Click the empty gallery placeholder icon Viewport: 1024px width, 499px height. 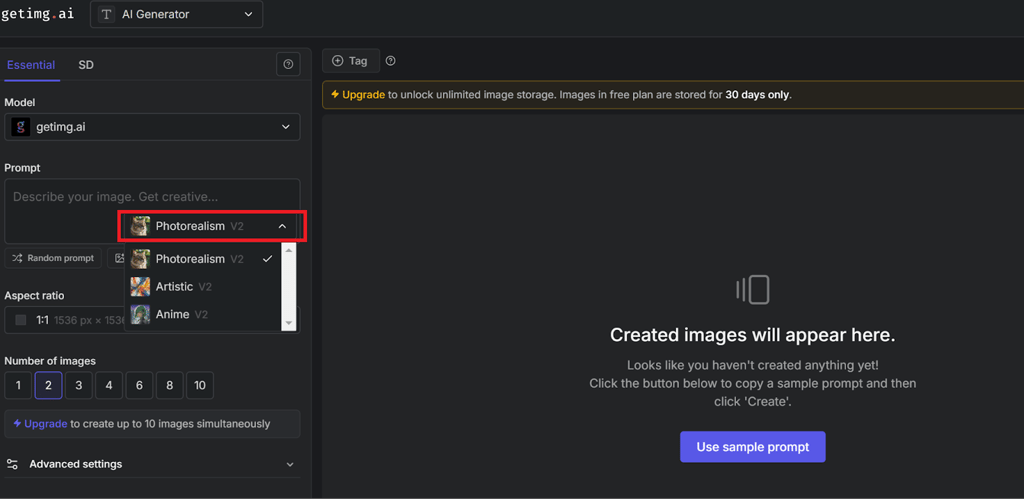(752, 289)
